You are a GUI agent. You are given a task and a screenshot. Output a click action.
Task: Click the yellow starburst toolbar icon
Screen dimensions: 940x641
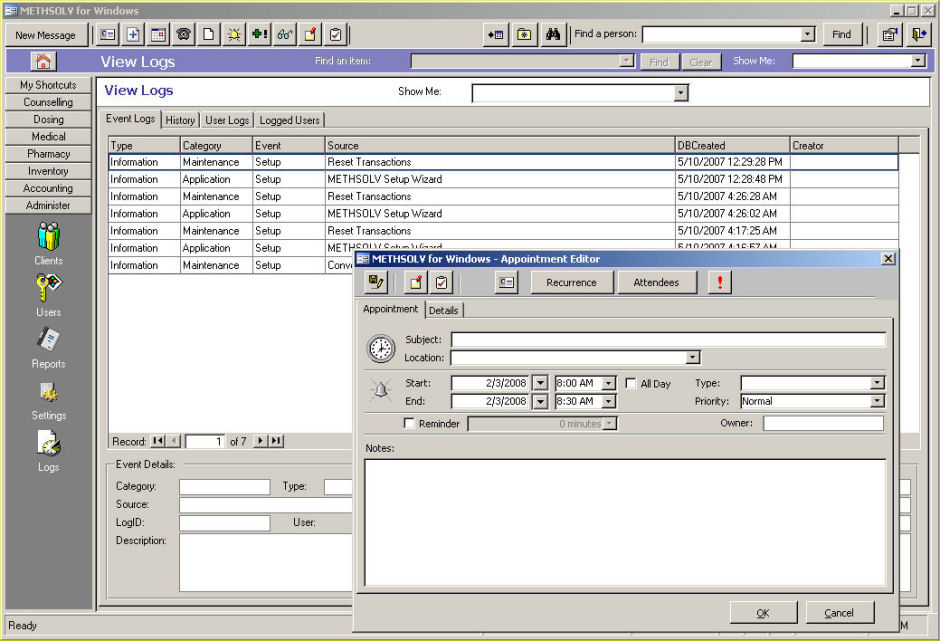[234, 35]
